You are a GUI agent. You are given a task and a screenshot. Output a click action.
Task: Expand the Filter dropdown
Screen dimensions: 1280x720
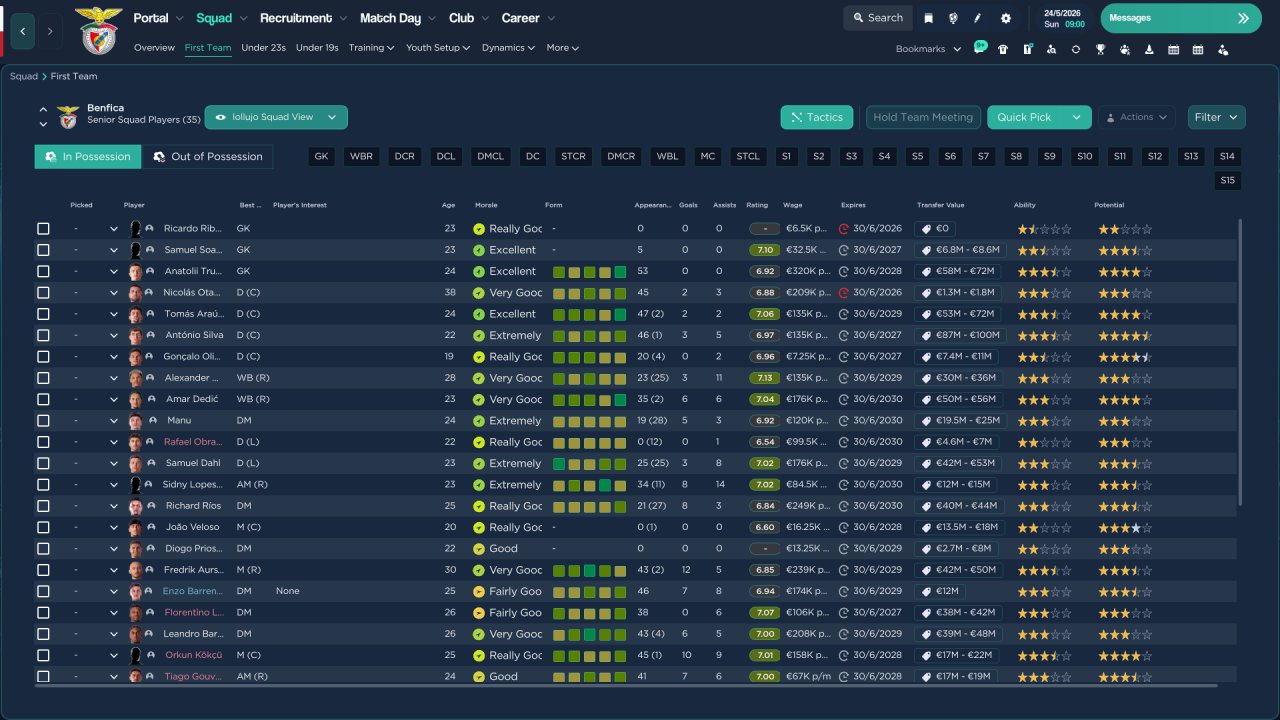[x=1216, y=117]
